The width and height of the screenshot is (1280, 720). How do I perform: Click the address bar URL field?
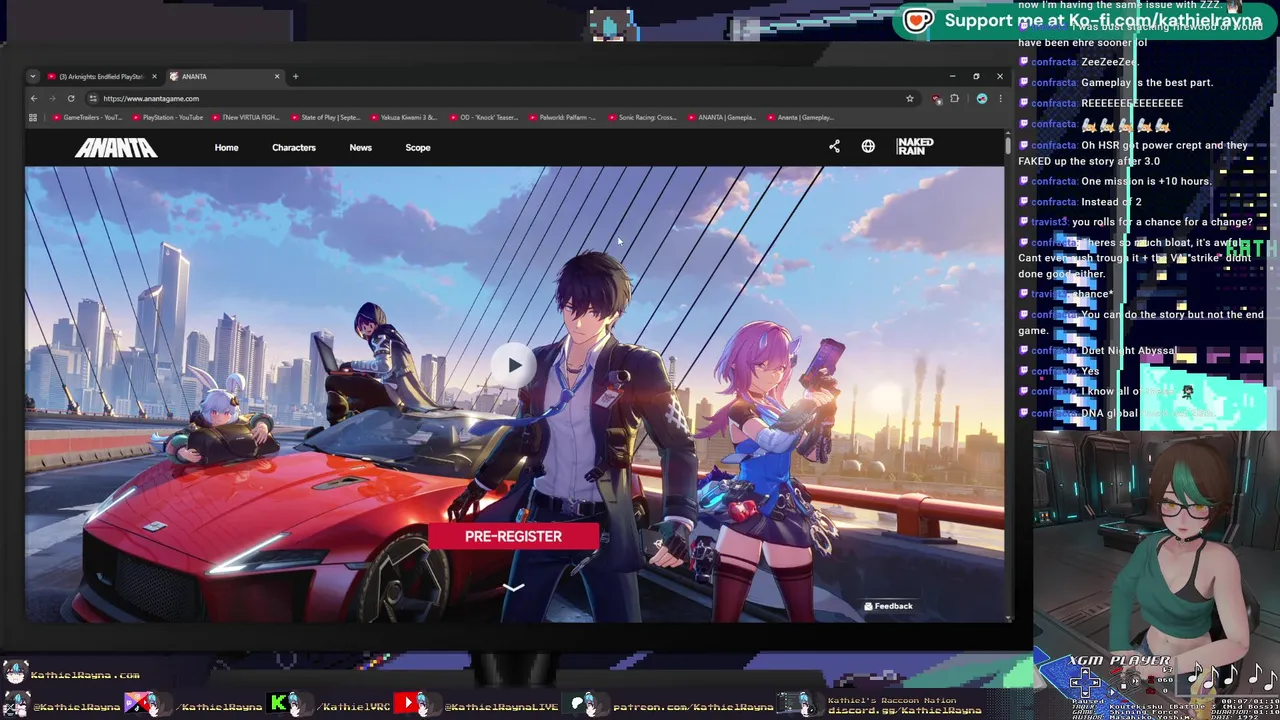[x=500, y=98]
